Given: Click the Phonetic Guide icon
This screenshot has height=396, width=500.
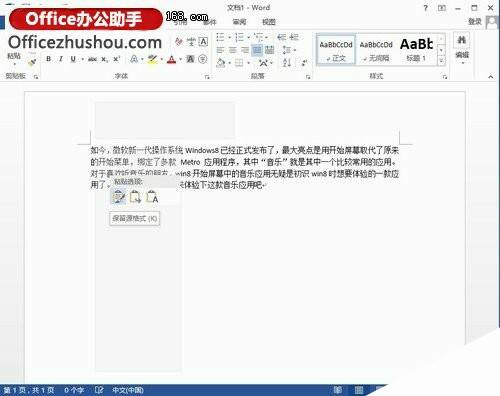Looking at the screenshot, I should (191, 42).
